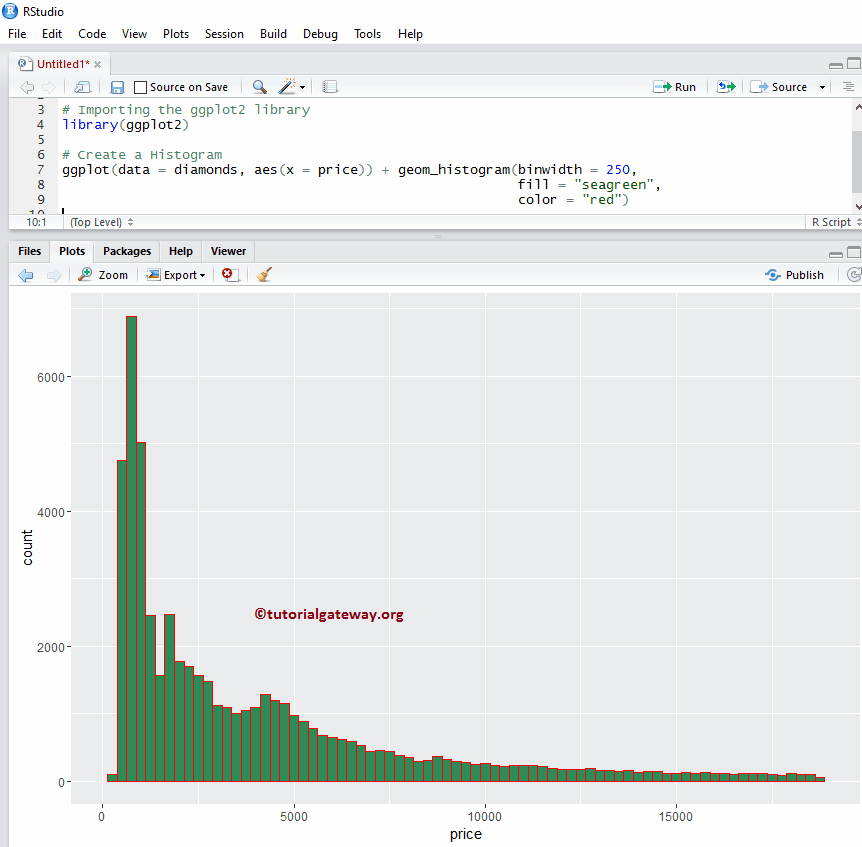Image resolution: width=862 pixels, height=847 pixels.
Task: Switch to the Packages tab
Action: [x=126, y=251]
